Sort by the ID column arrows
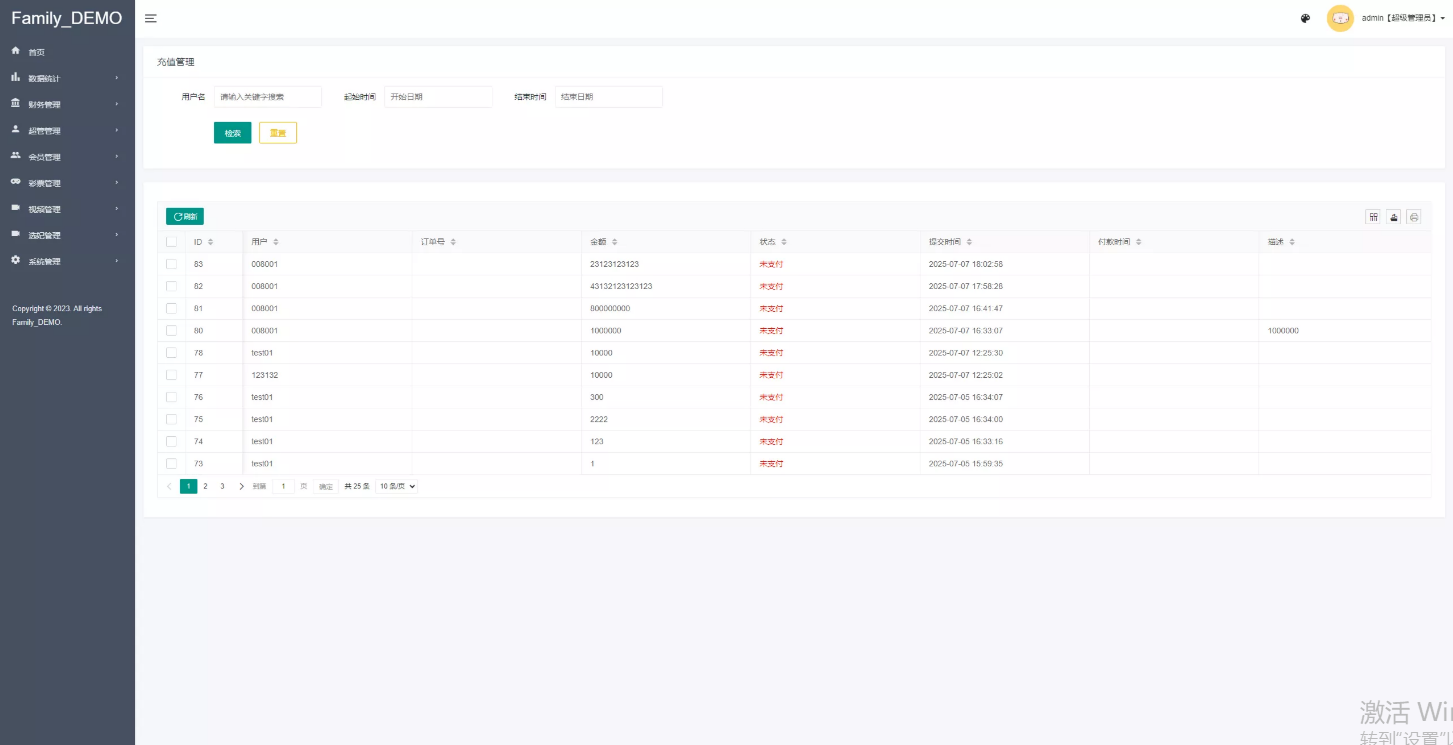1453x745 pixels. (x=210, y=242)
